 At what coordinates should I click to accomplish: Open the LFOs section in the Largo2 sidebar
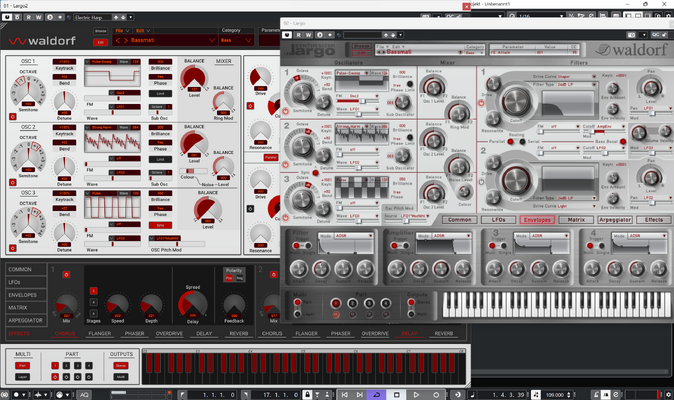25,282
